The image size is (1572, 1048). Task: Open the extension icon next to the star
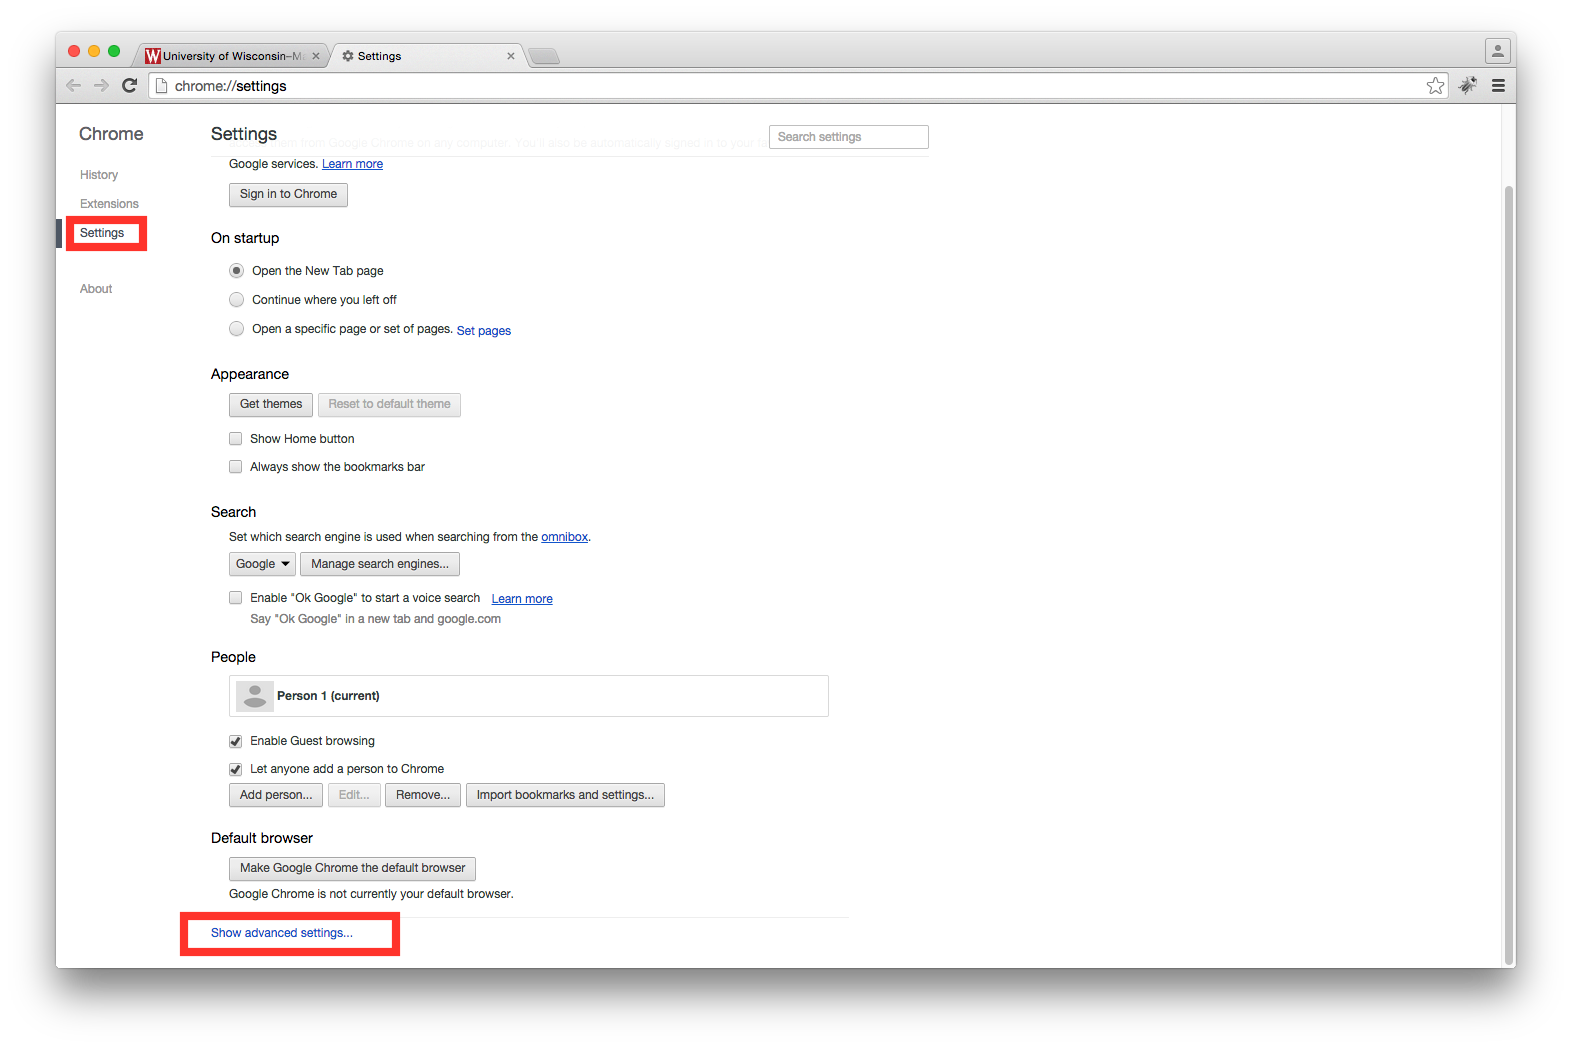(x=1467, y=86)
